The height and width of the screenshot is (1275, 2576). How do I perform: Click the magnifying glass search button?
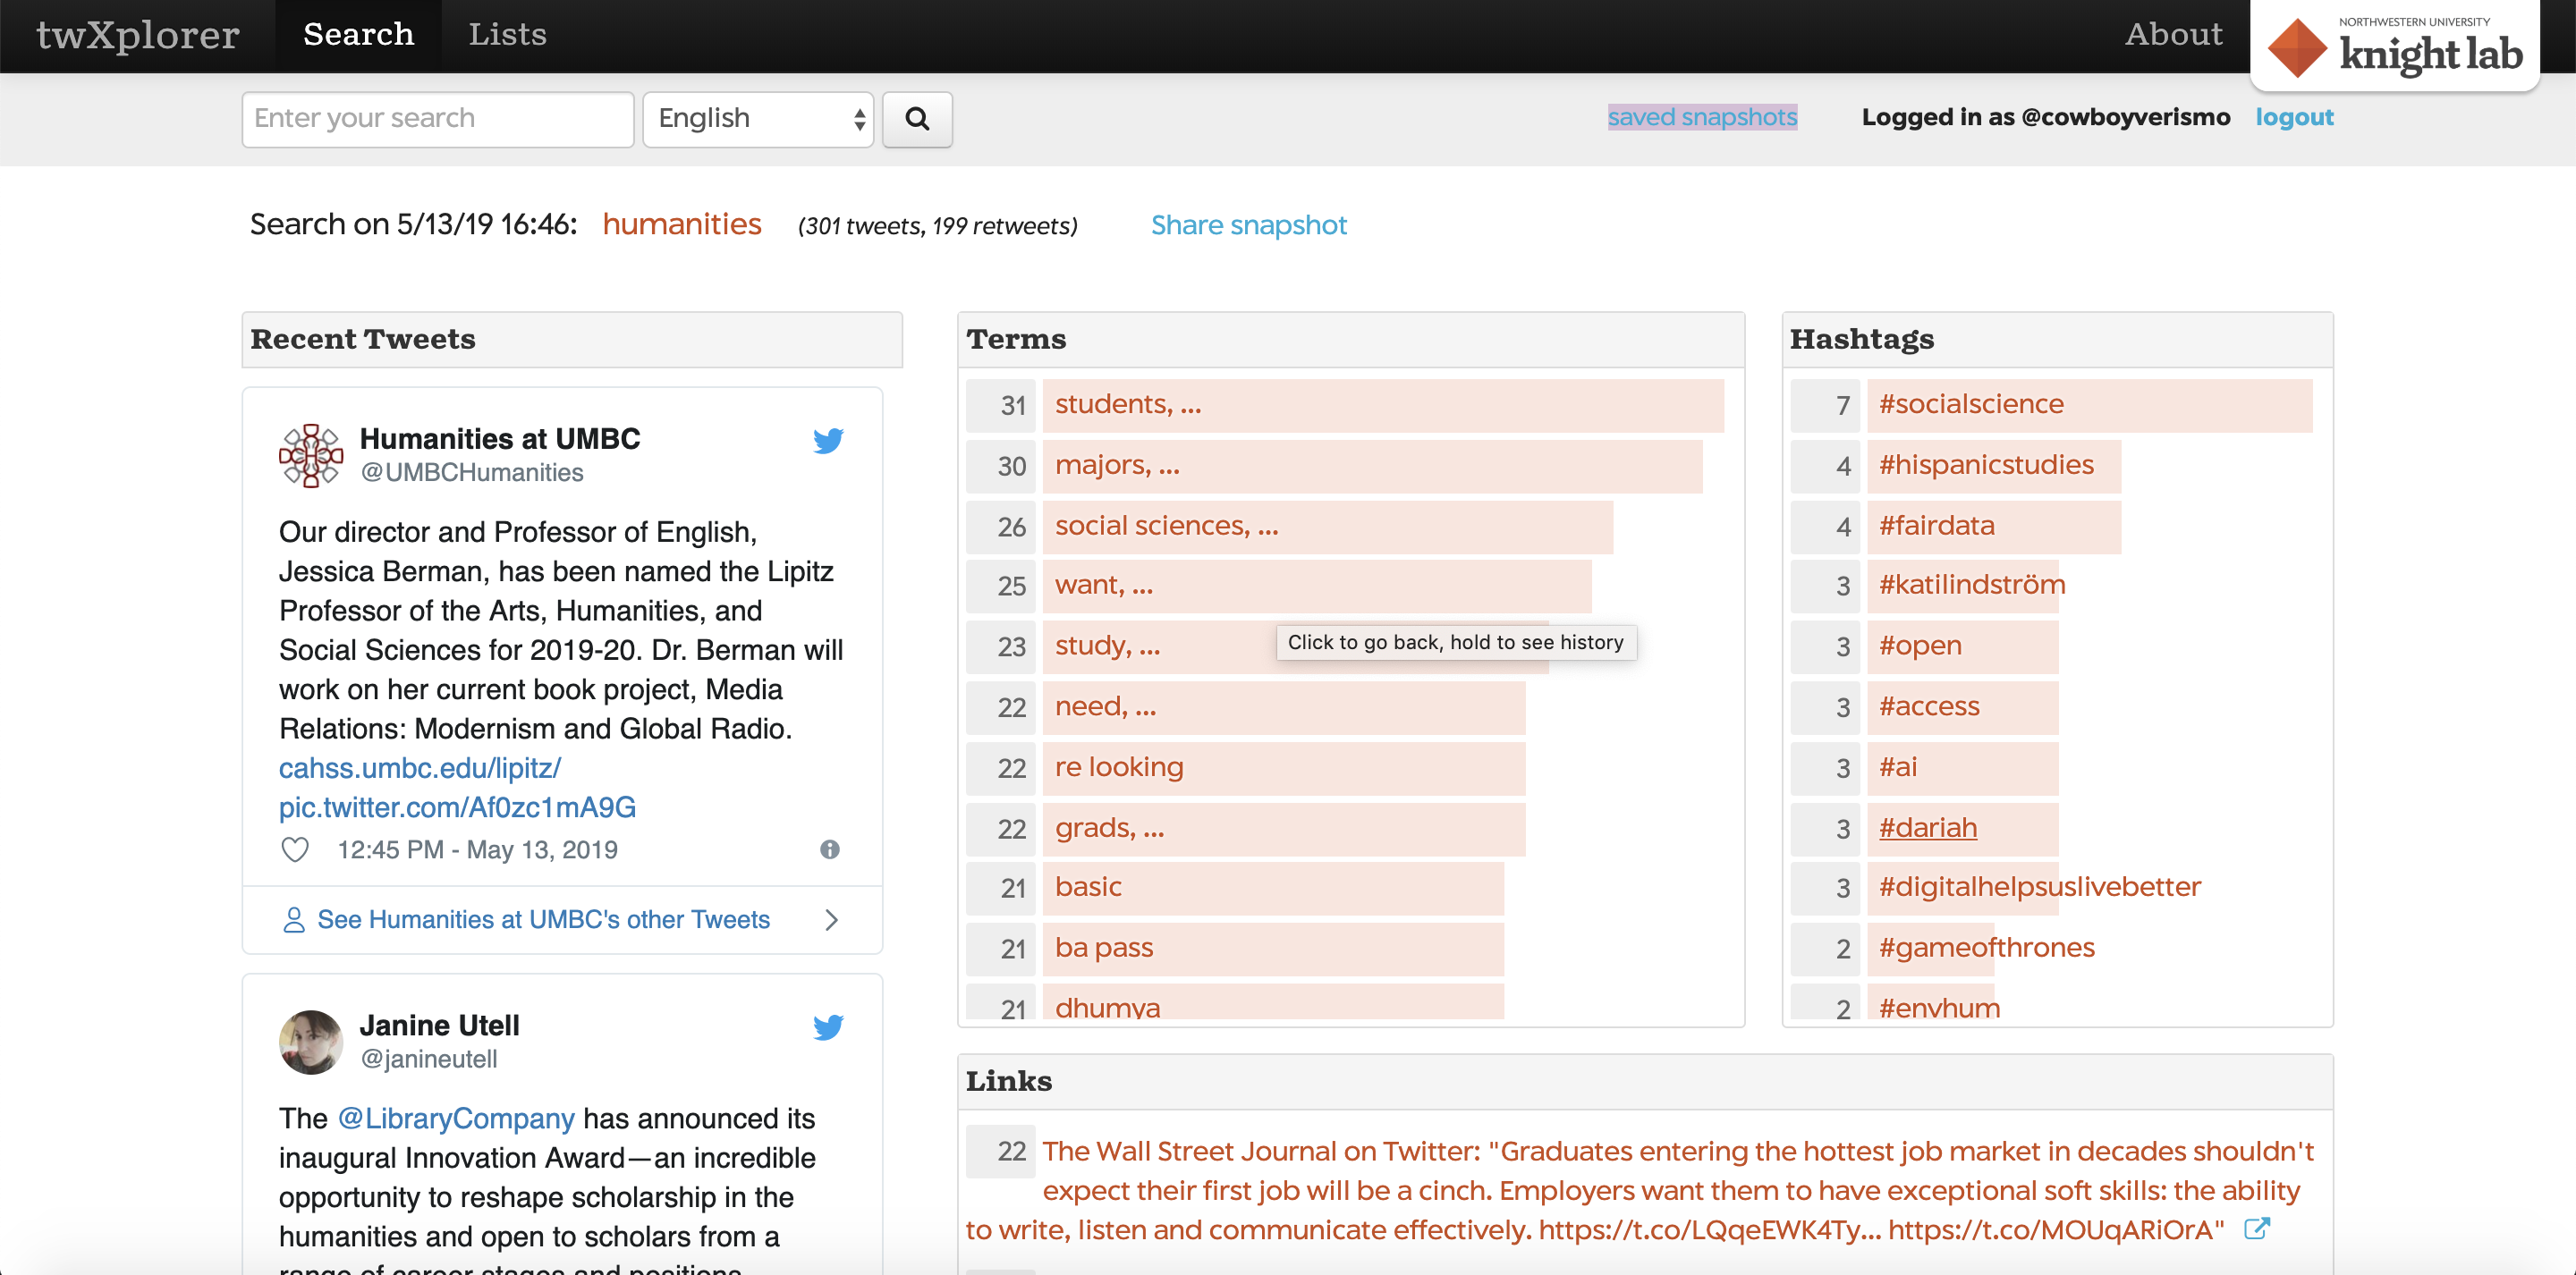point(917,119)
